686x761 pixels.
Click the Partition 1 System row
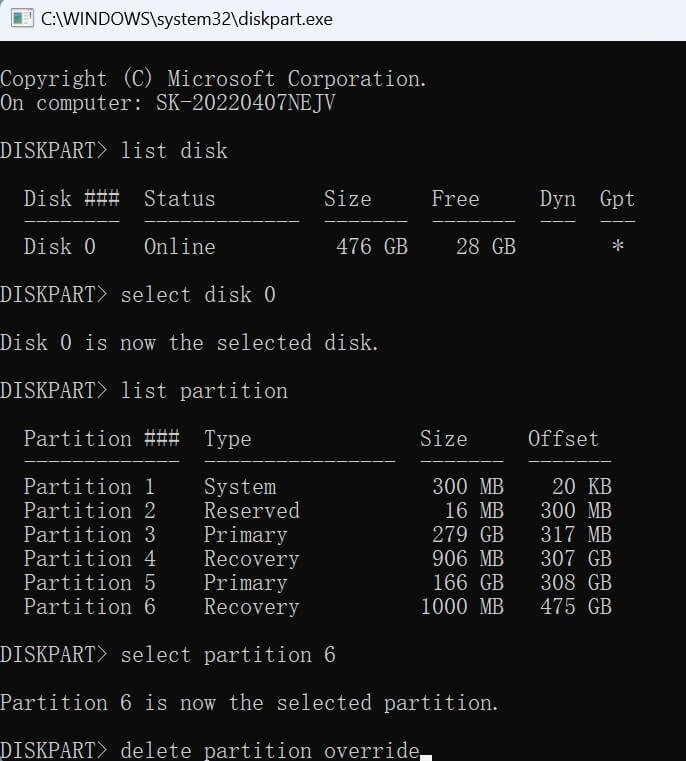tap(150, 487)
